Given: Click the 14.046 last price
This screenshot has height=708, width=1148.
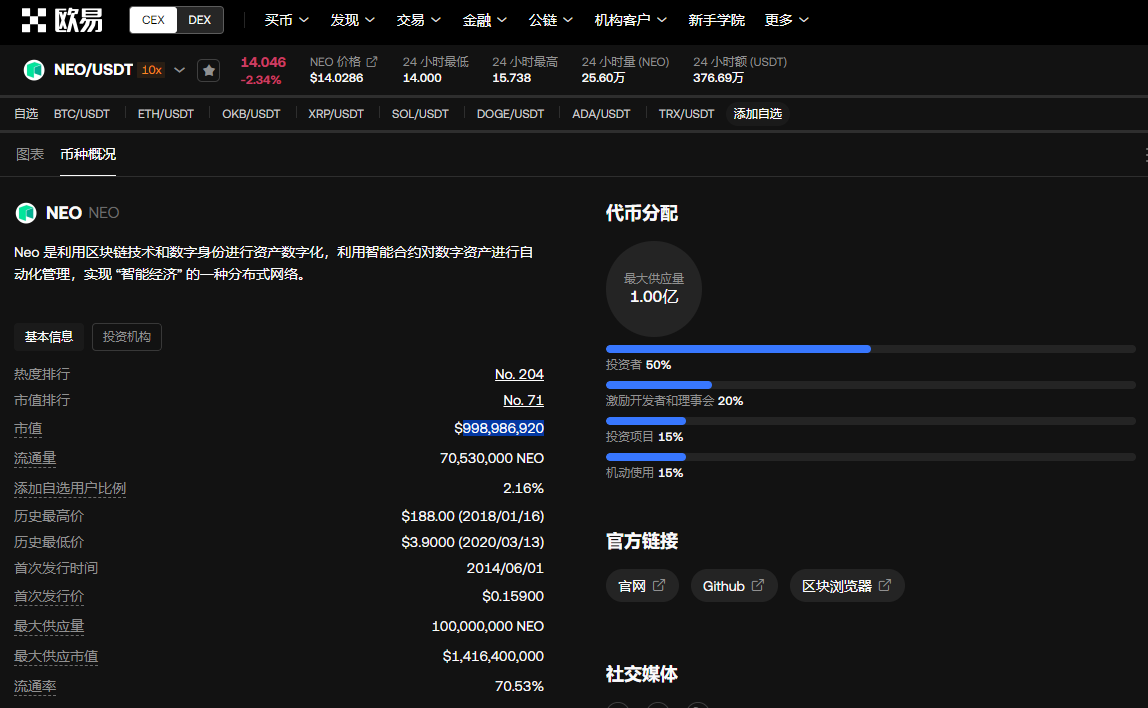Looking at the screenshot, I should (264, 62).
